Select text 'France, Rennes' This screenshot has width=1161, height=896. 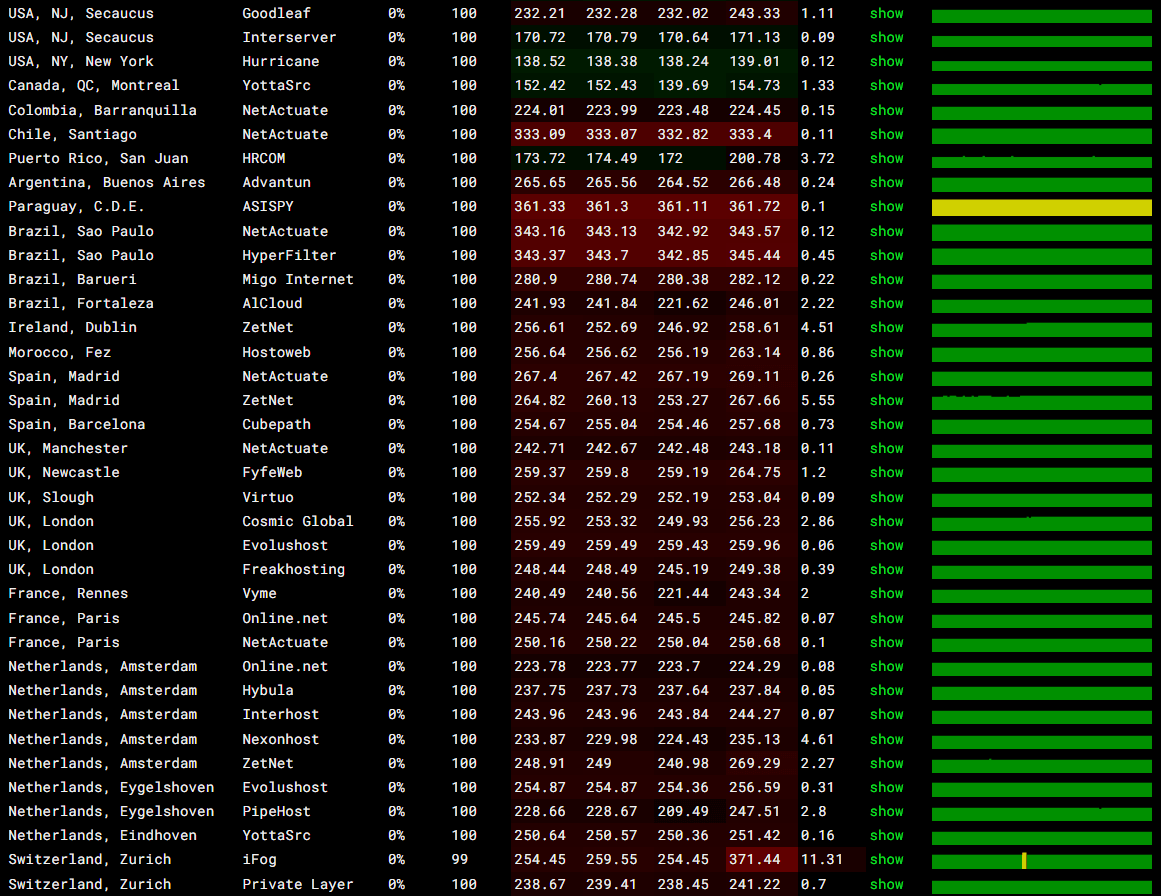tap(68, 593)
